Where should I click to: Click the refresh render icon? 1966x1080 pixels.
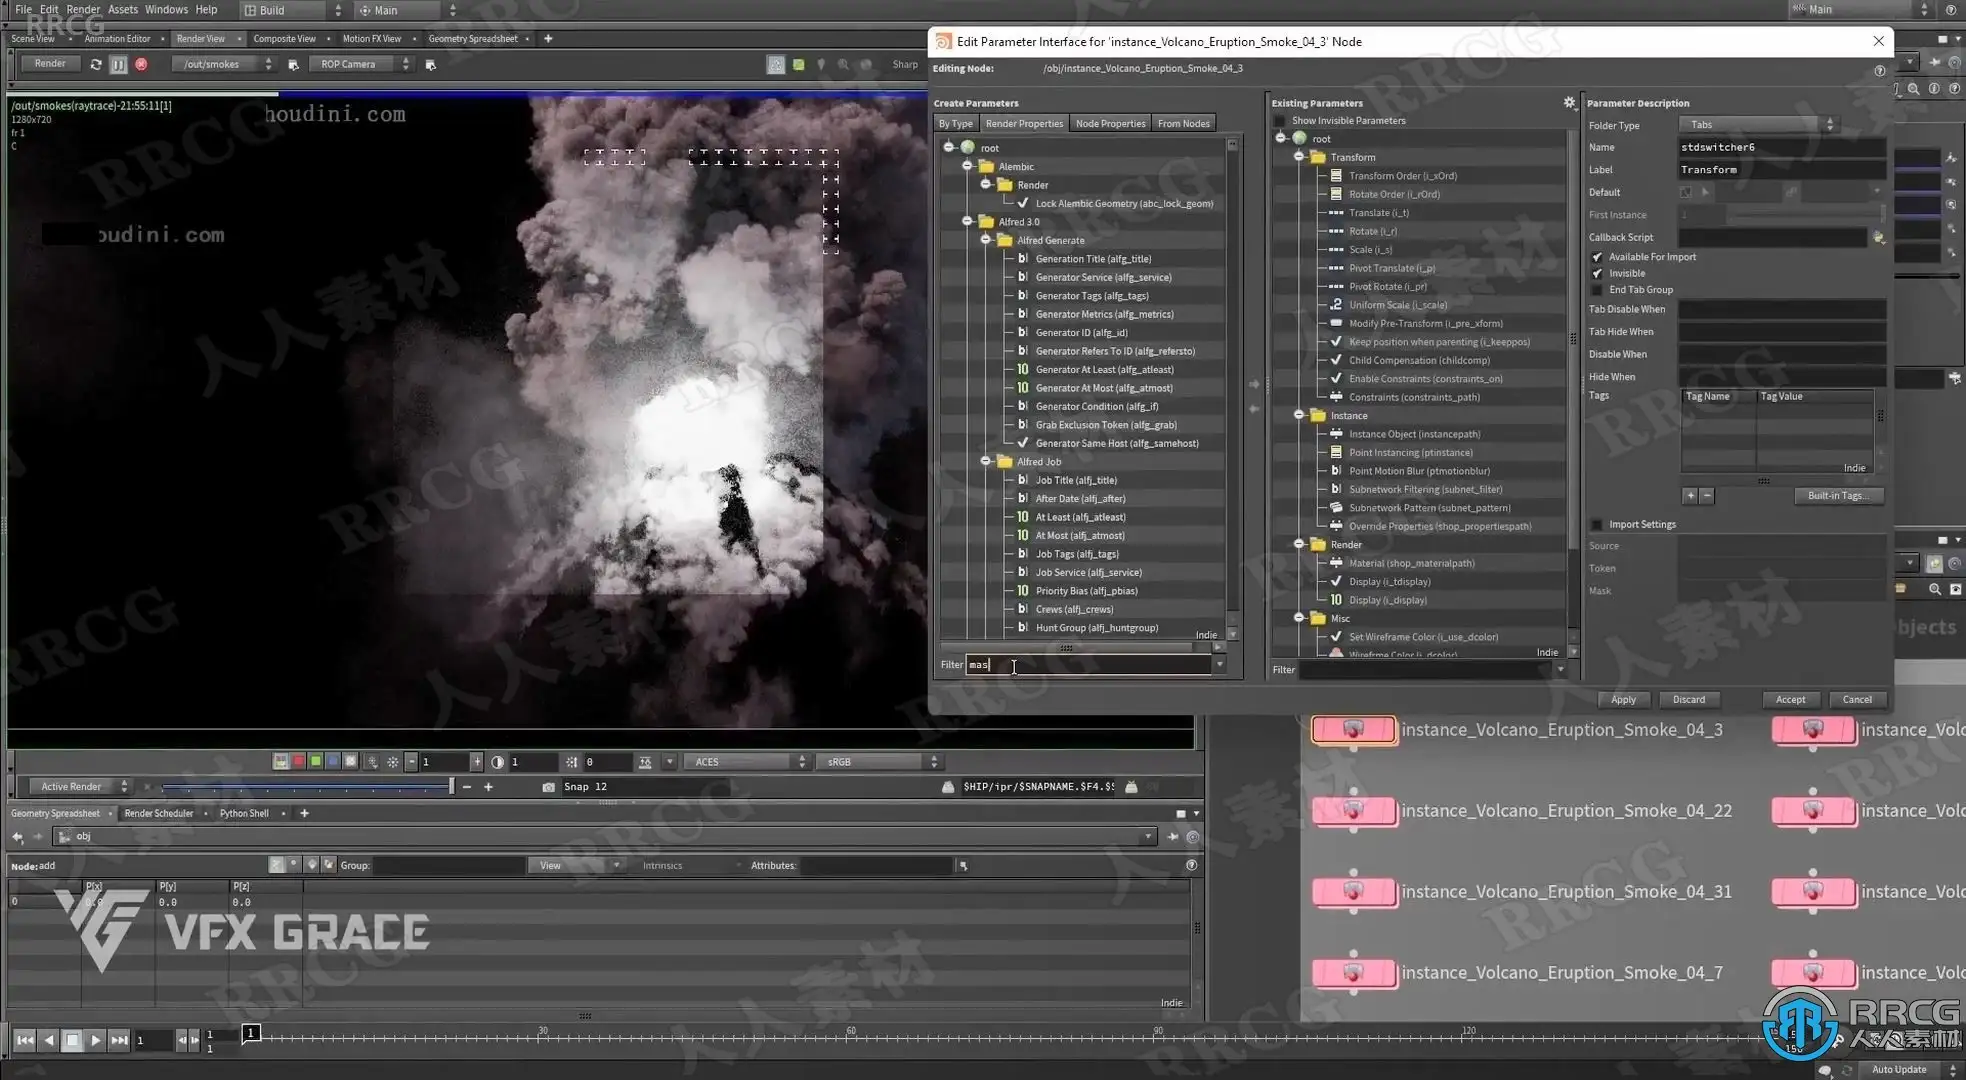(x=96, y=64)
